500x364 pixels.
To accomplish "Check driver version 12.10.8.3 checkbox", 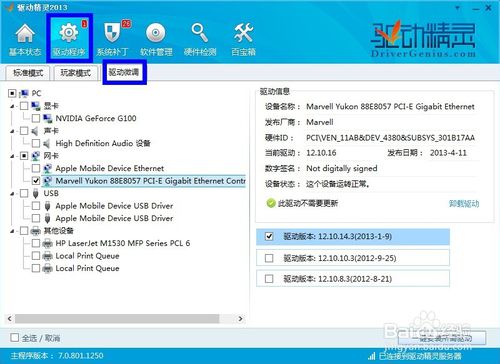I will click(x=269, y=279).
